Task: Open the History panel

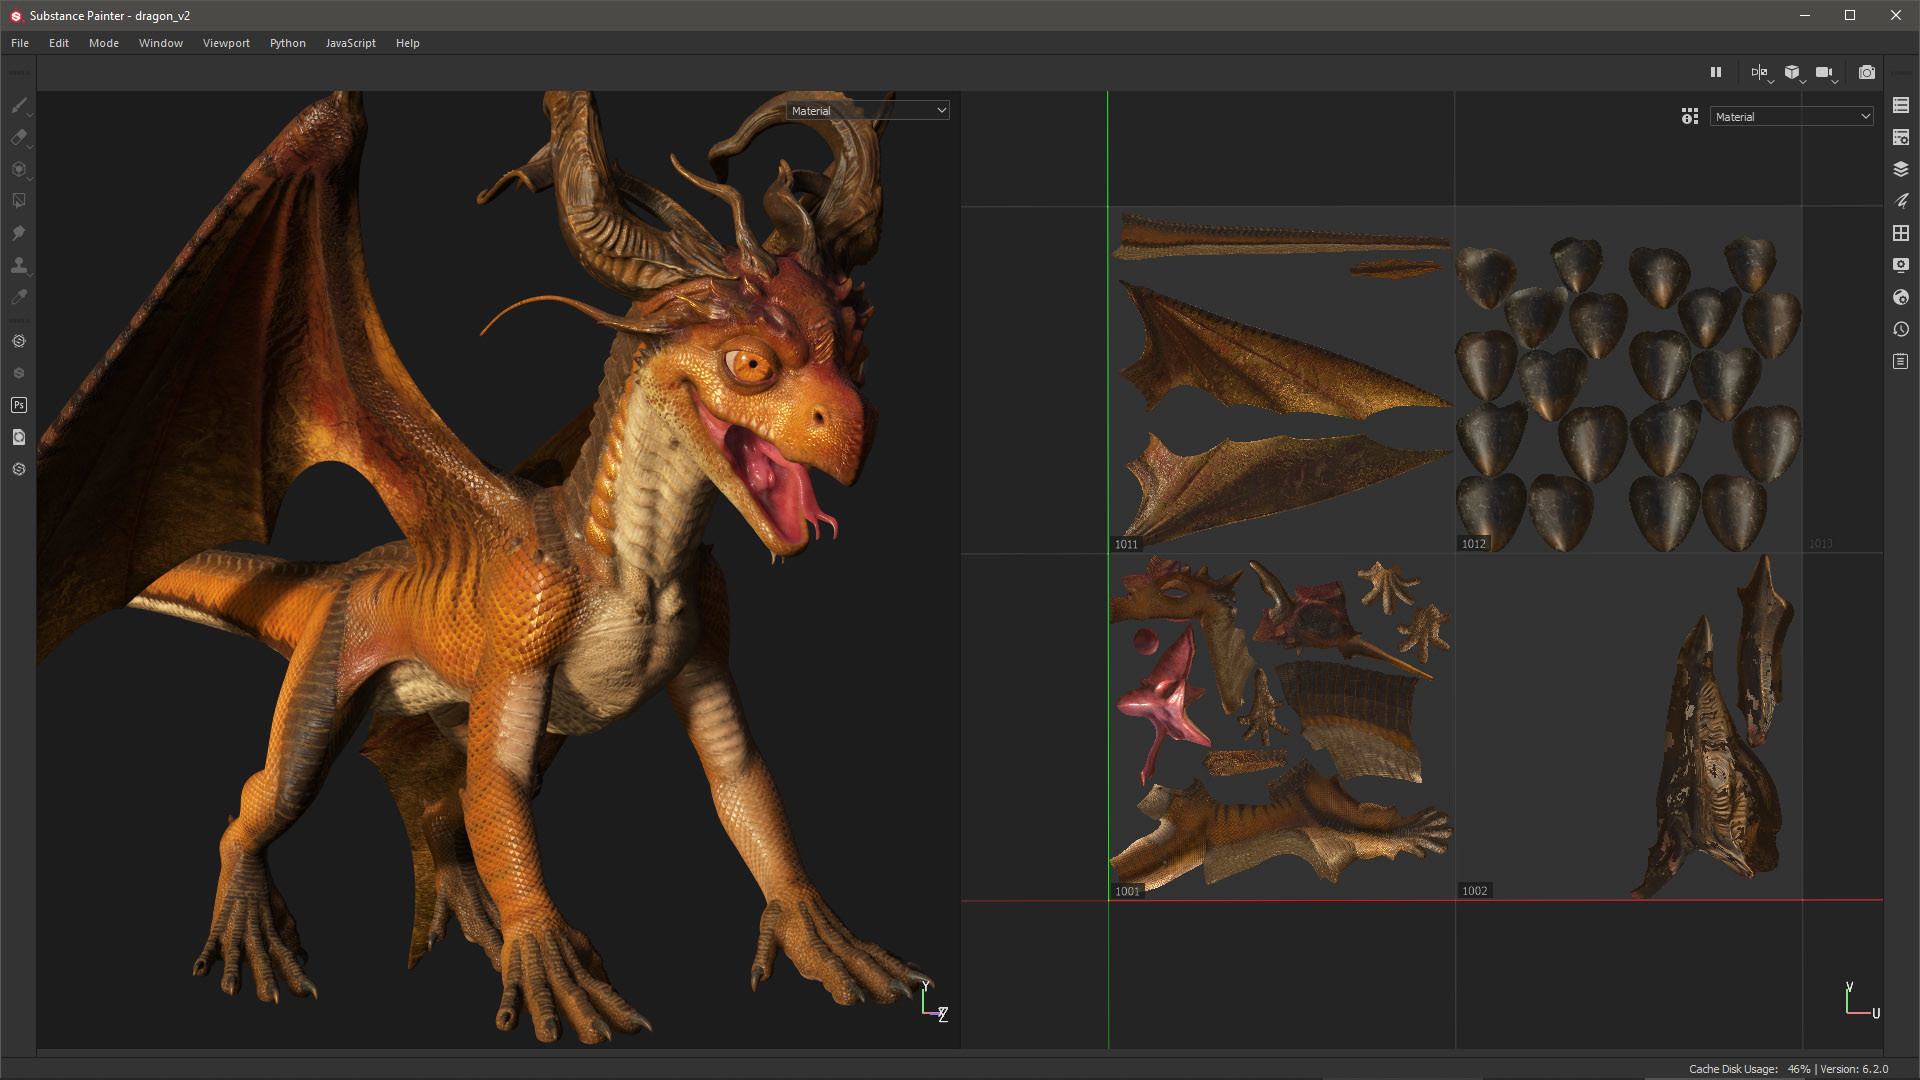Action: point(1901,328)
